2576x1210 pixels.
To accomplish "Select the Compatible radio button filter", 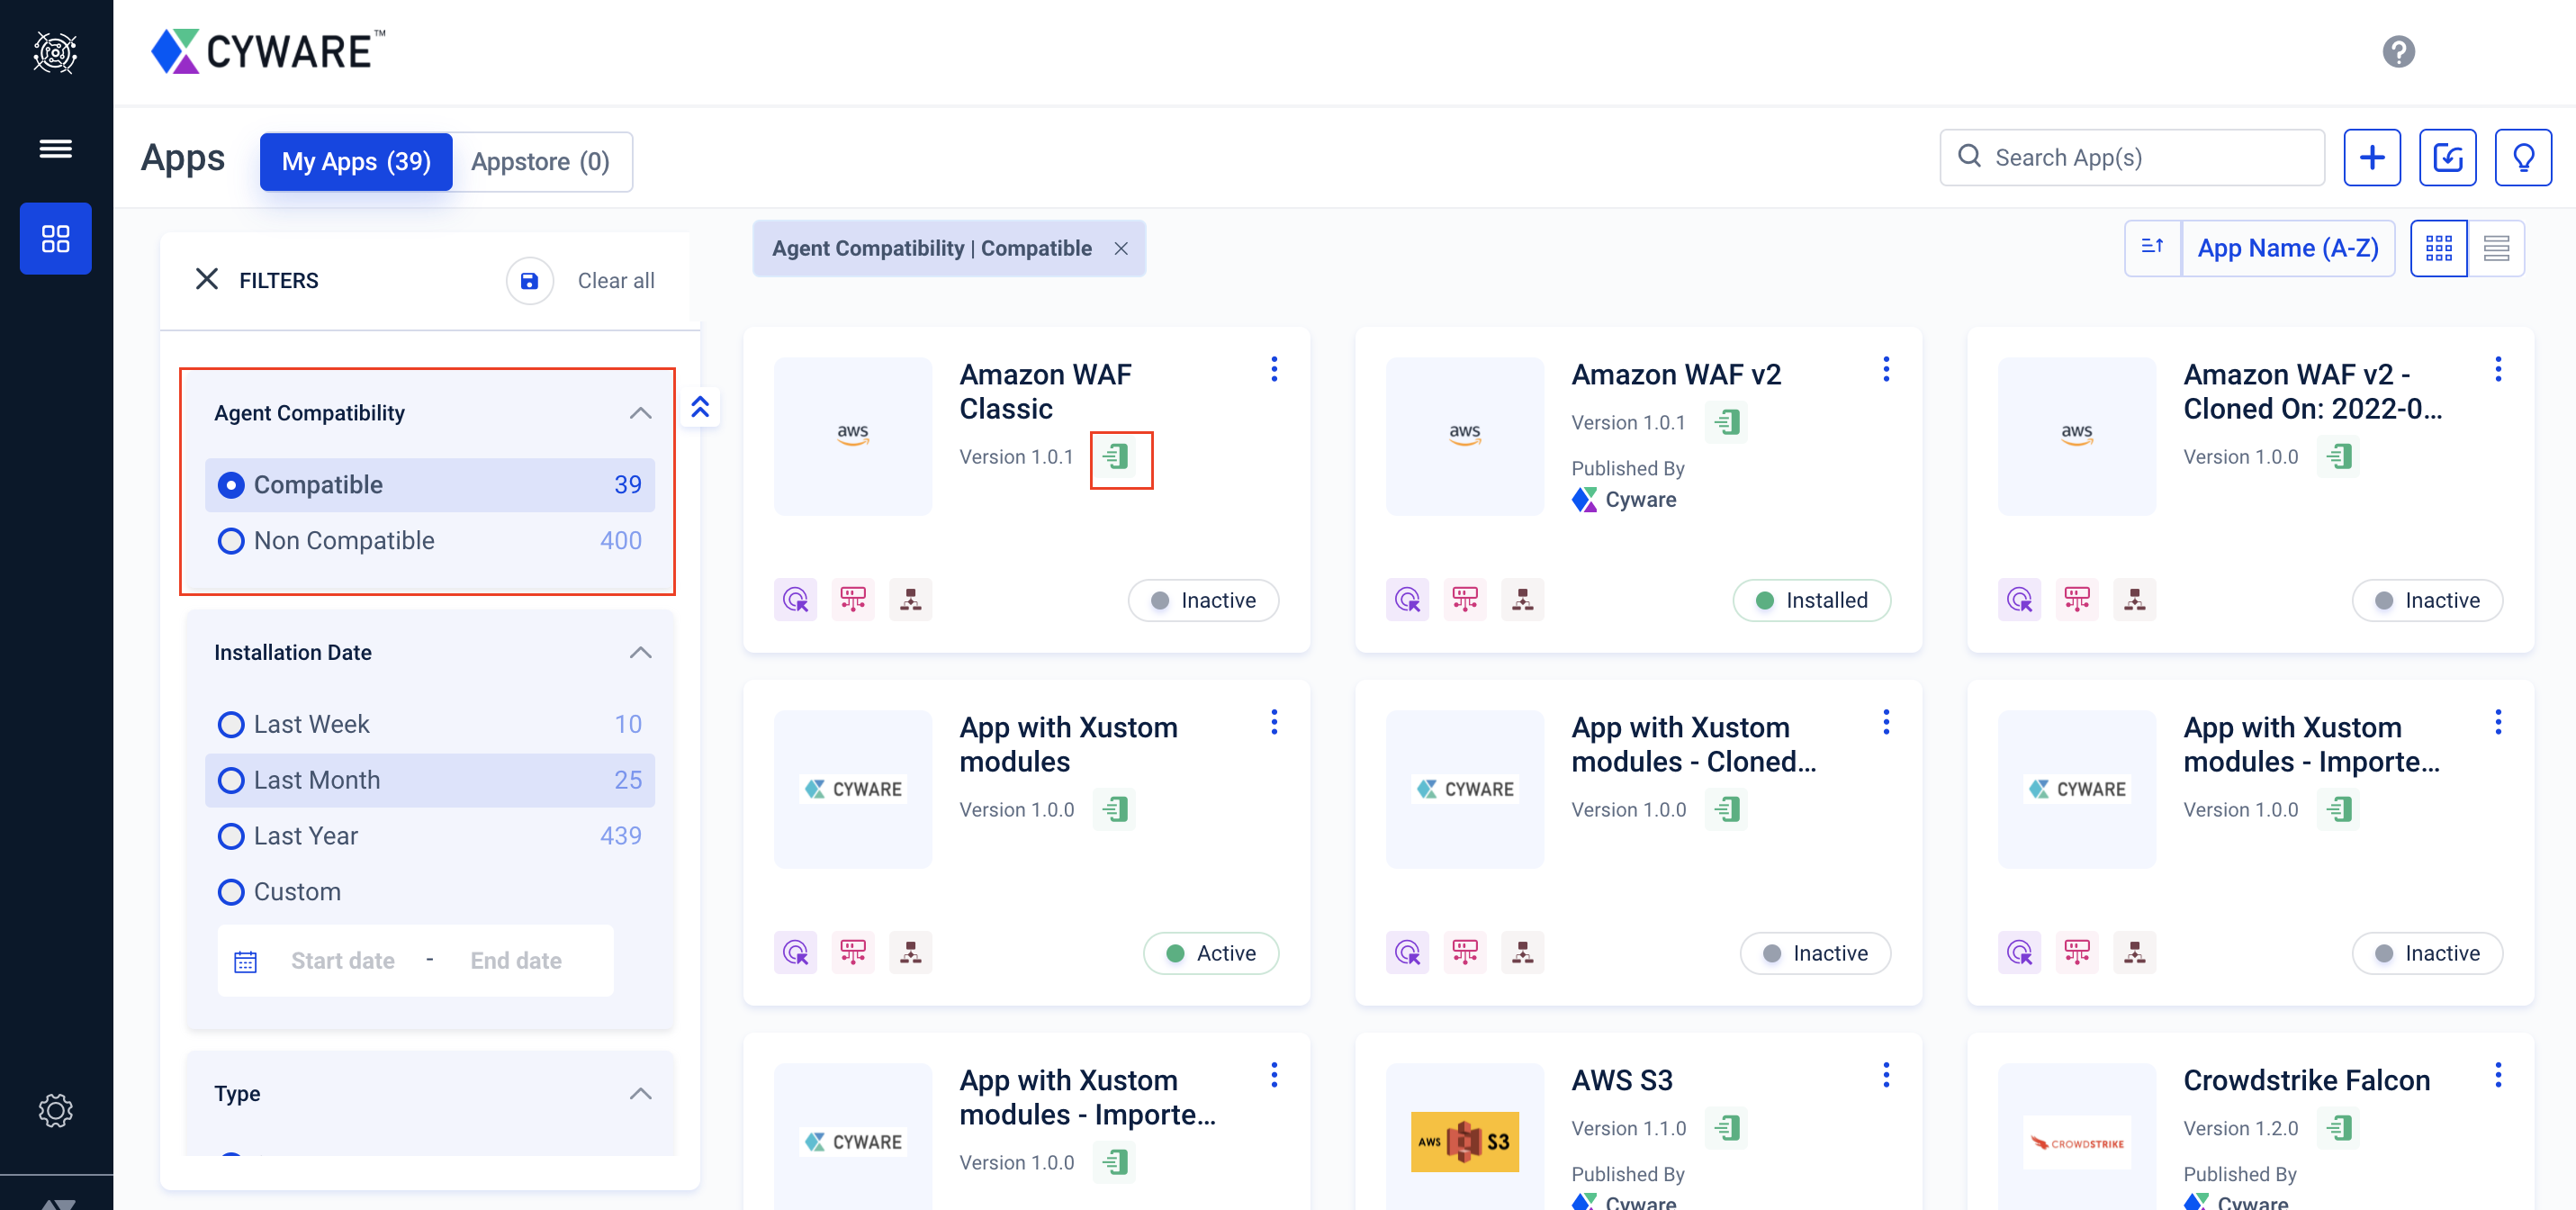I will click(230, 483).
